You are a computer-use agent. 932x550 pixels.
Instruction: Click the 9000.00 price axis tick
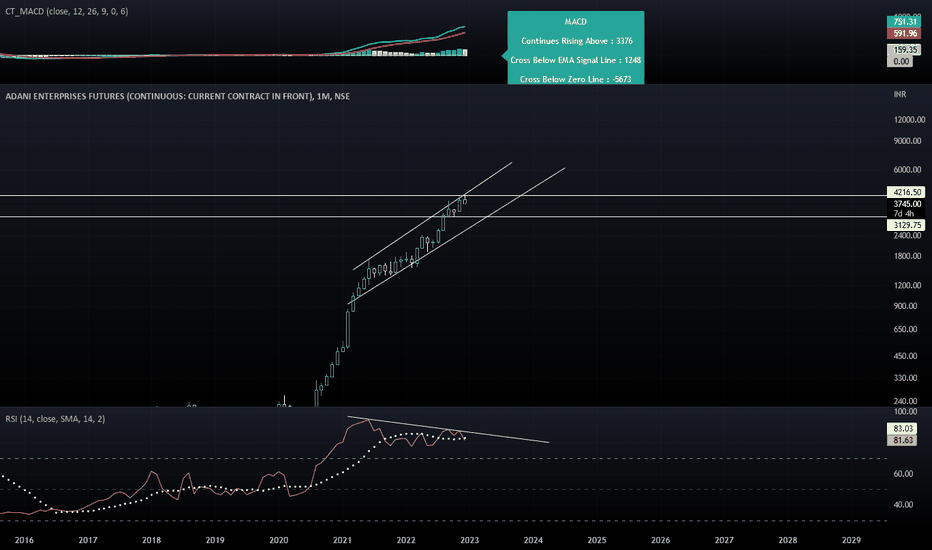pyautogui.click(x=907, y=141)
